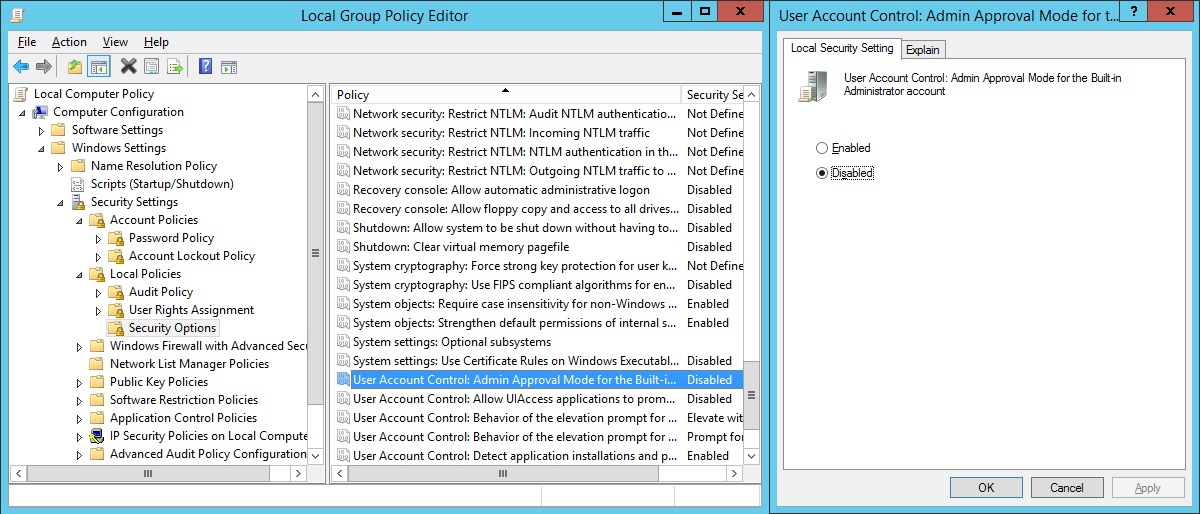Screen dimensions: 1200x514
Task: Click the Export List toolbar icon
Action: (175, 67)
